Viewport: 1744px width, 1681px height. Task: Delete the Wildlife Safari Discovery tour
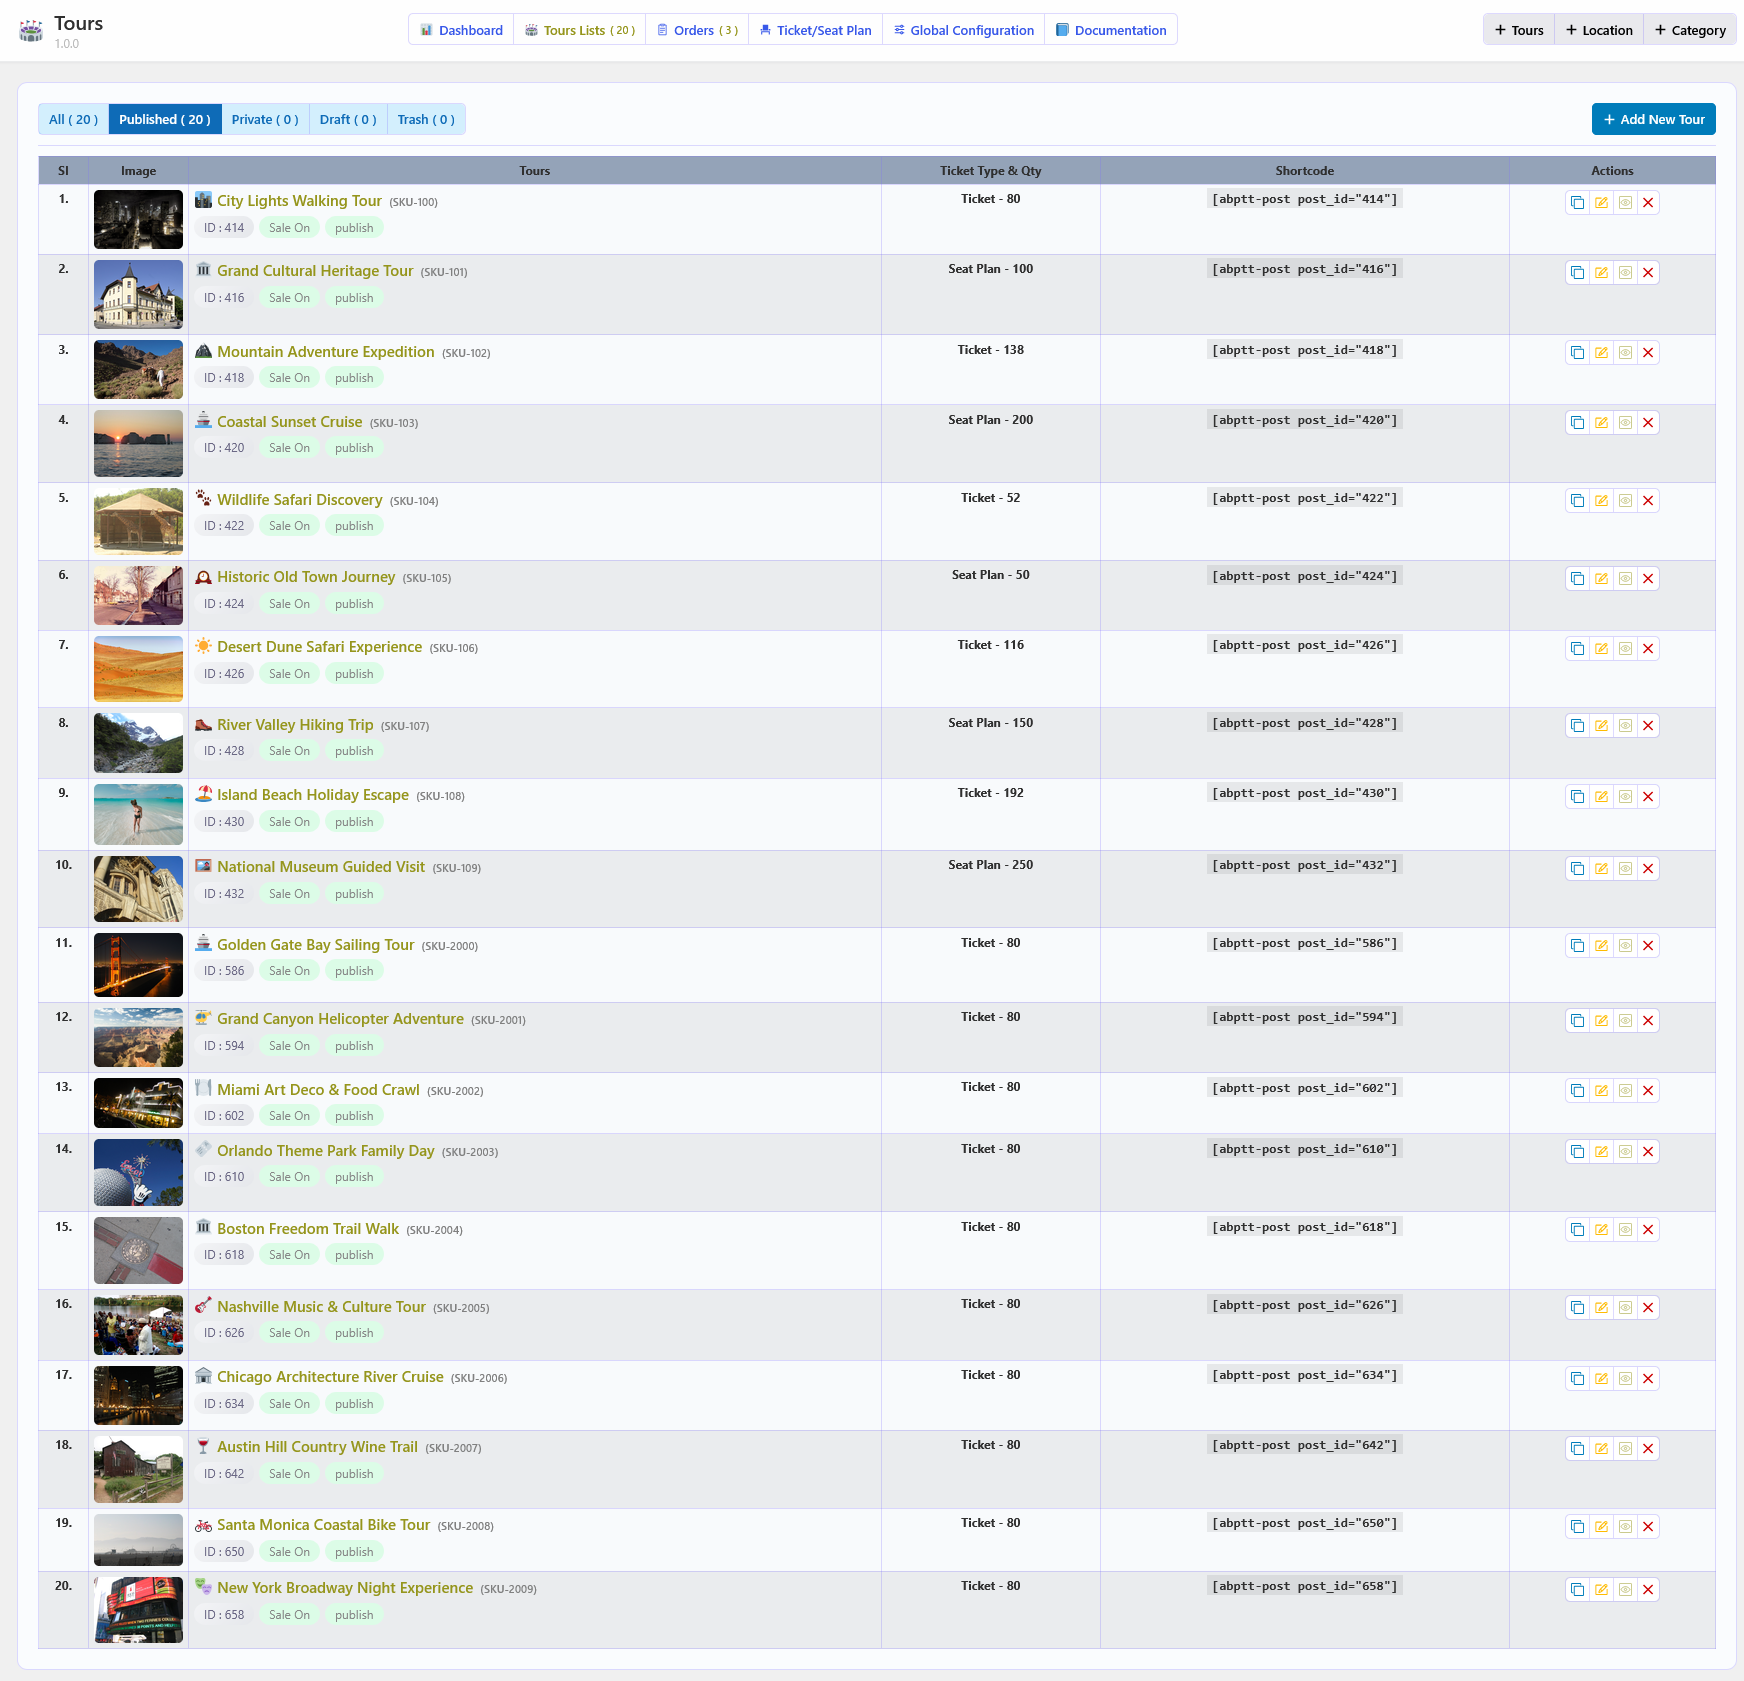tap(1648, 501)
